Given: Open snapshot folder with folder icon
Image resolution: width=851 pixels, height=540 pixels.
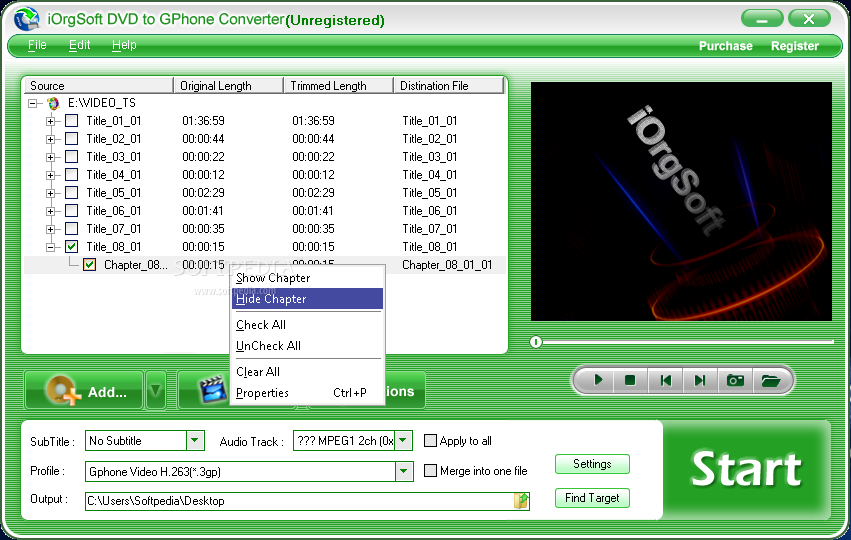Looking at the screenshot, I should tap(770, 380).
